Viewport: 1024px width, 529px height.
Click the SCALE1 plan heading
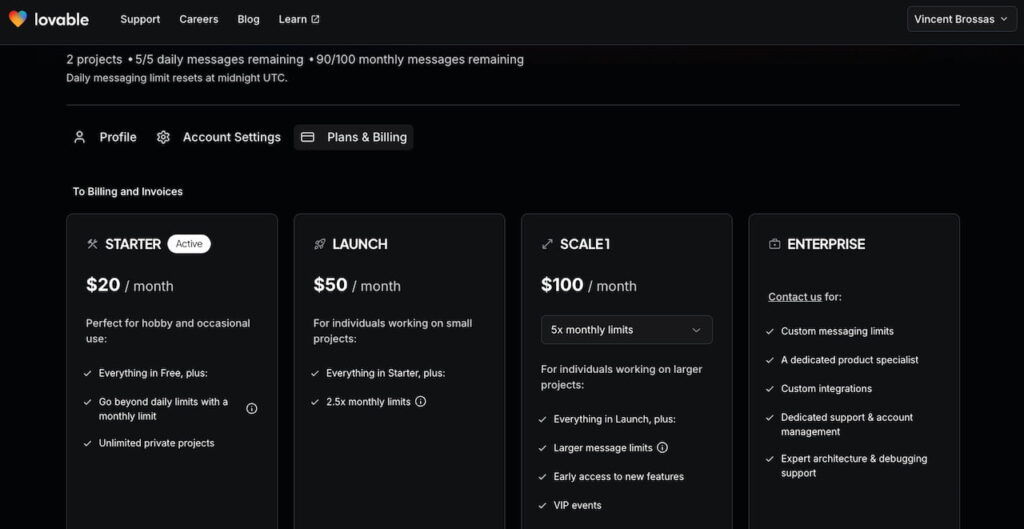[585, 244]
